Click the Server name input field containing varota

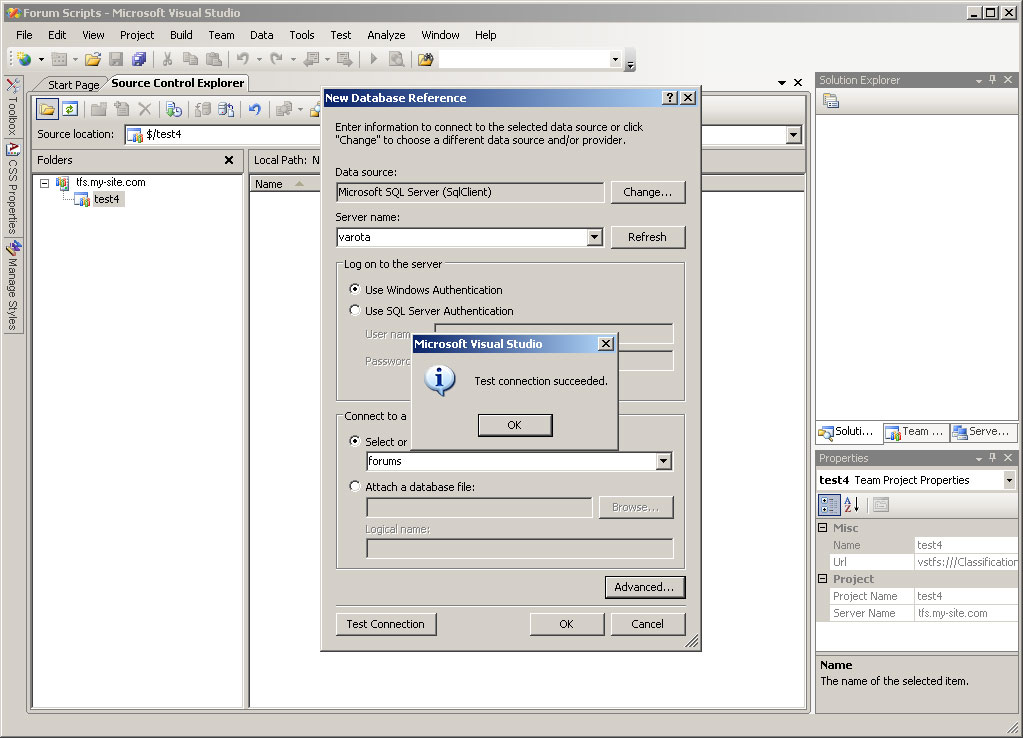(x=462, y=238)
